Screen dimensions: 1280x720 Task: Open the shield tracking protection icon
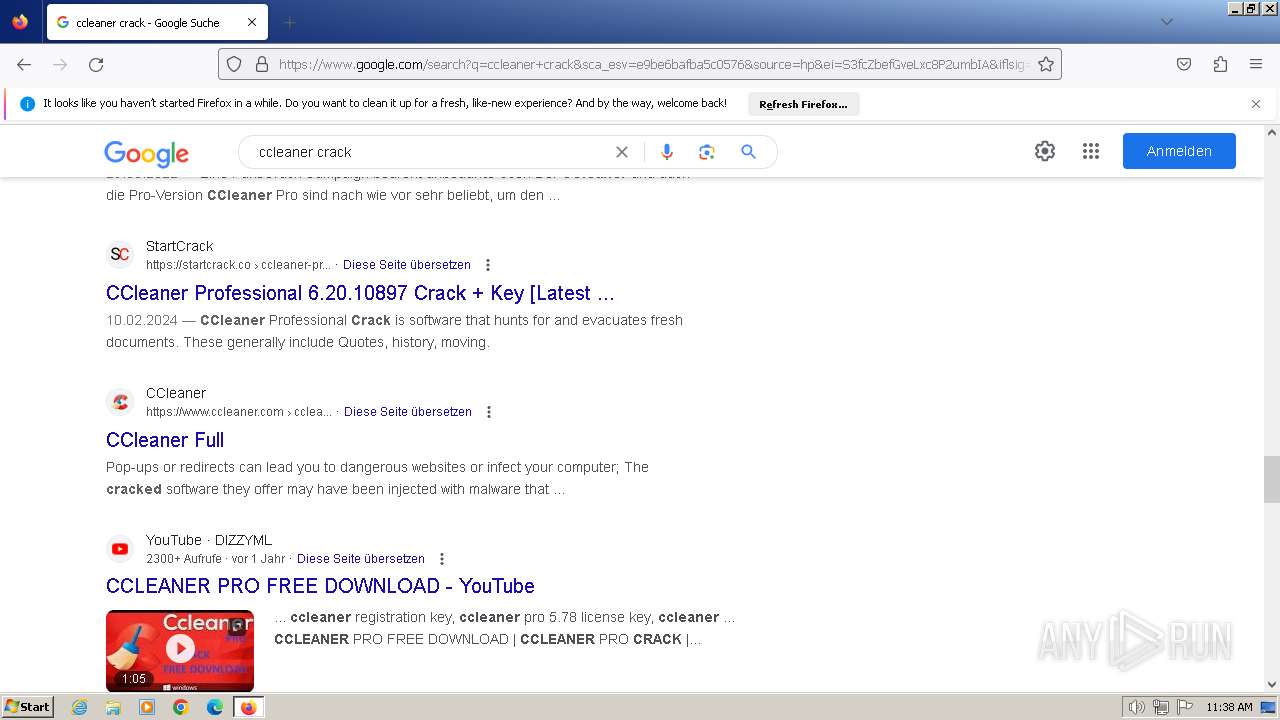click(234, 64)
